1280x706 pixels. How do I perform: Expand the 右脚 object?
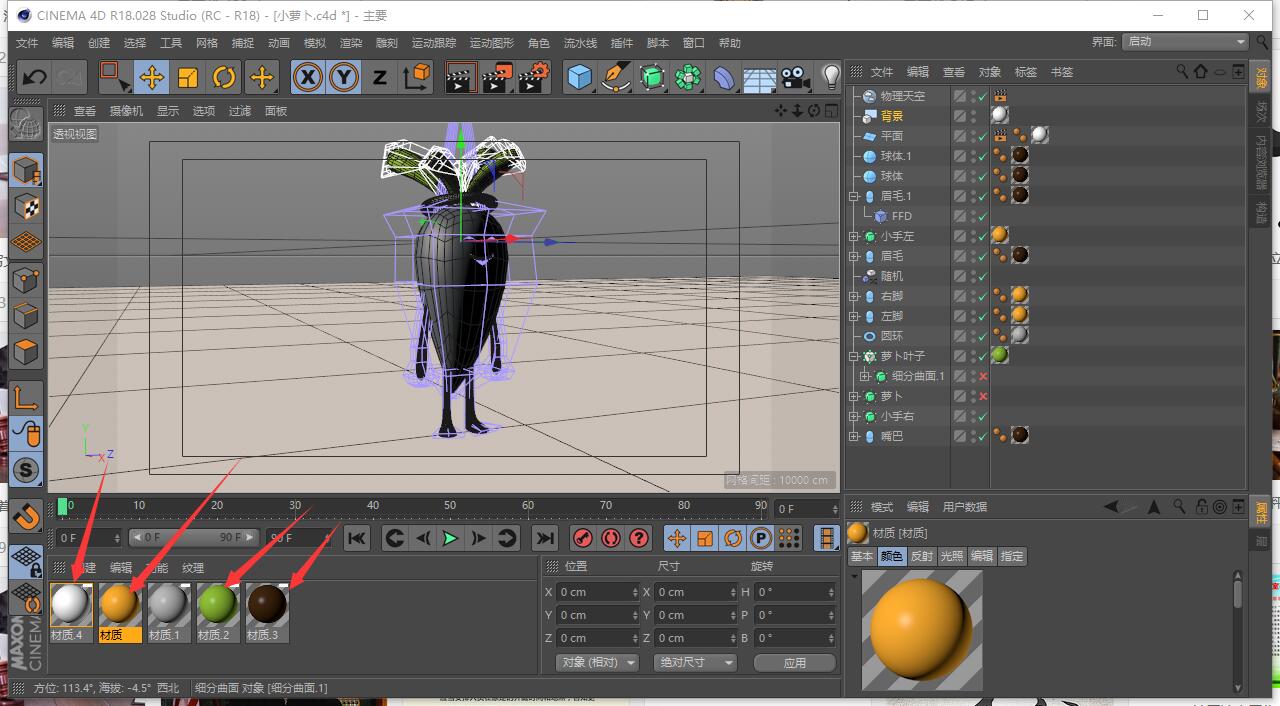[x=854, y=296]
